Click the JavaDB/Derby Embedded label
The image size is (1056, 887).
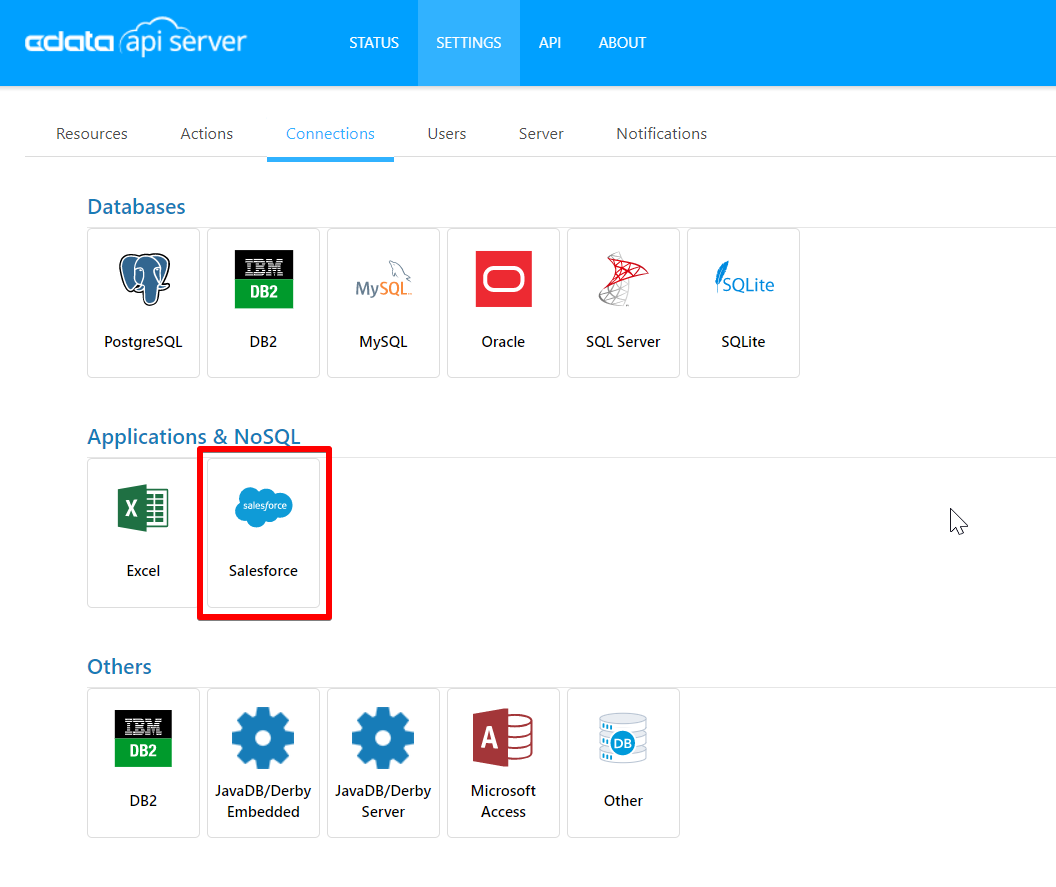[x=263, y=801]
